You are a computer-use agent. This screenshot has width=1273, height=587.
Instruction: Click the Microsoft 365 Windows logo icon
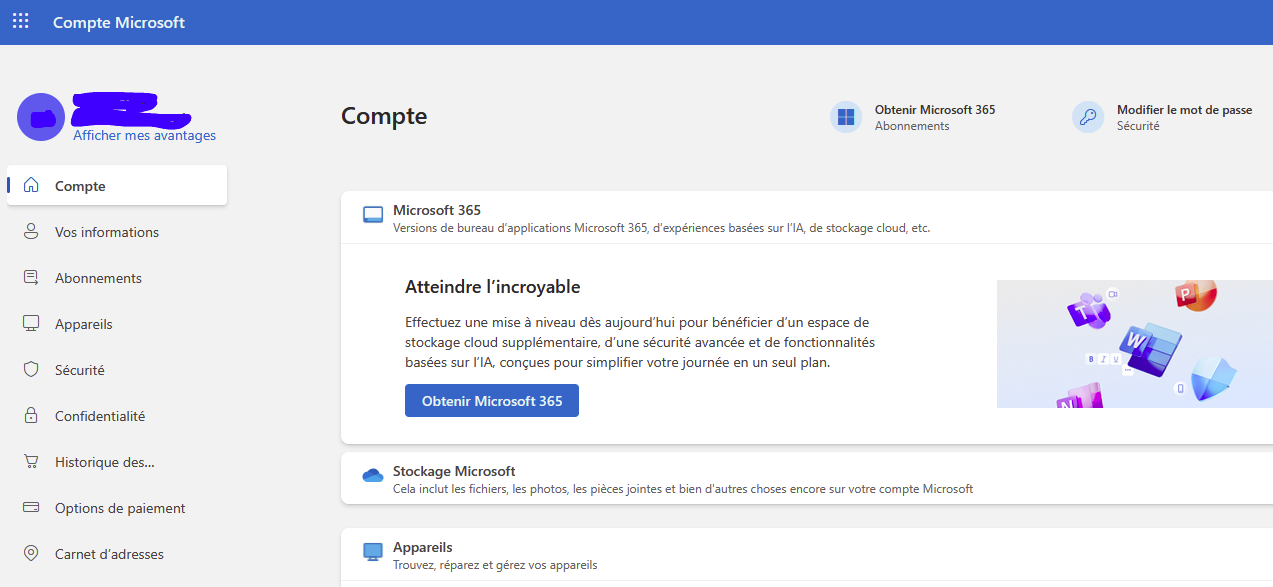click(x=846, y=117)
